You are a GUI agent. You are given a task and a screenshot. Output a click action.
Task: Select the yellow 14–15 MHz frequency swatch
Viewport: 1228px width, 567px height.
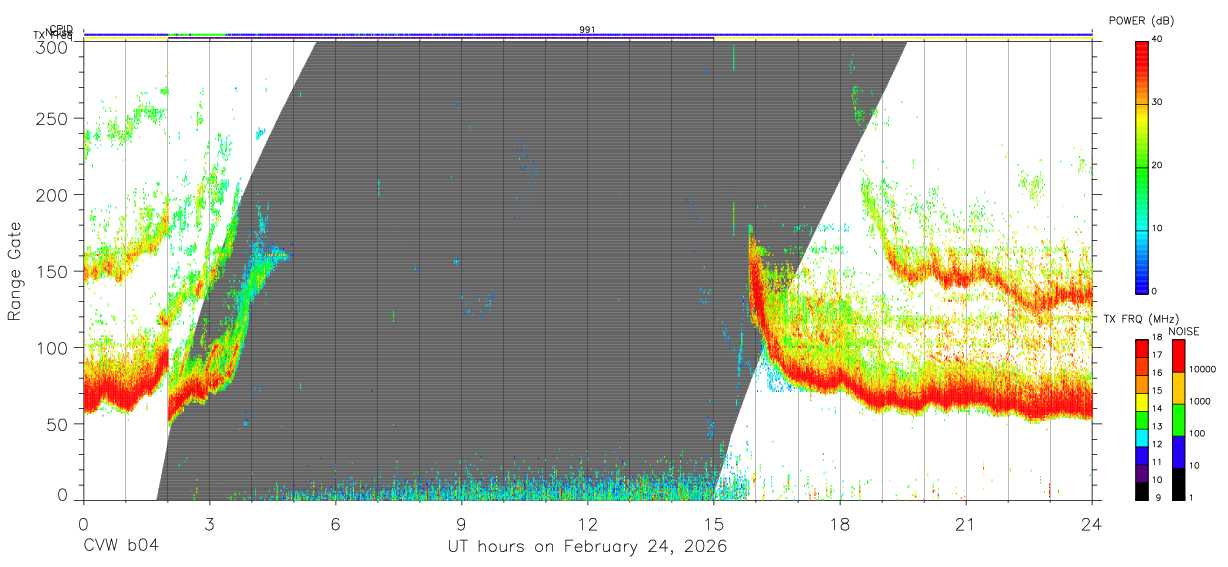pos(1143,402)
